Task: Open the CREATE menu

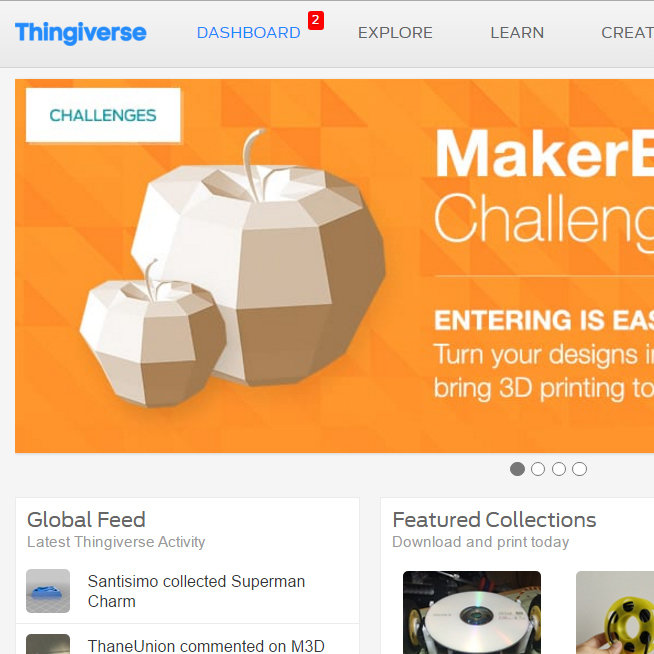Action: pos(627,33)
